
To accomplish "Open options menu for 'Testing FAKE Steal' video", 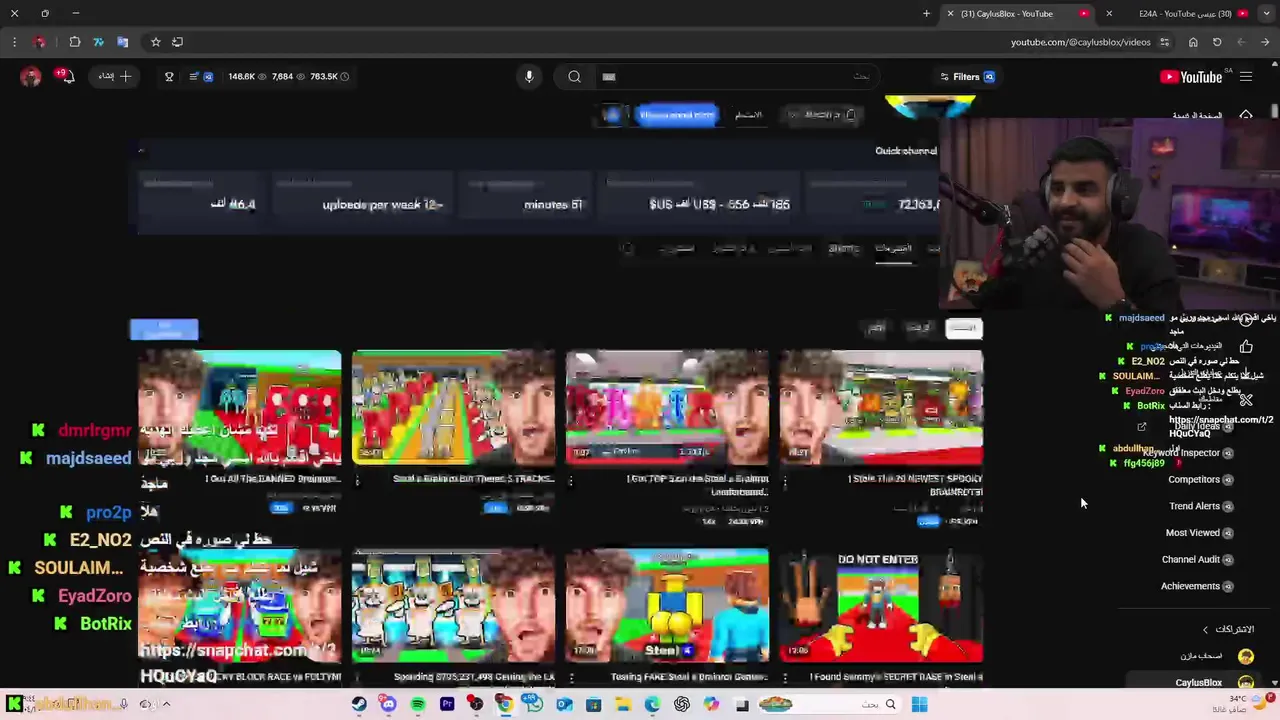I will pyautogui.click(x=571, y=678).
